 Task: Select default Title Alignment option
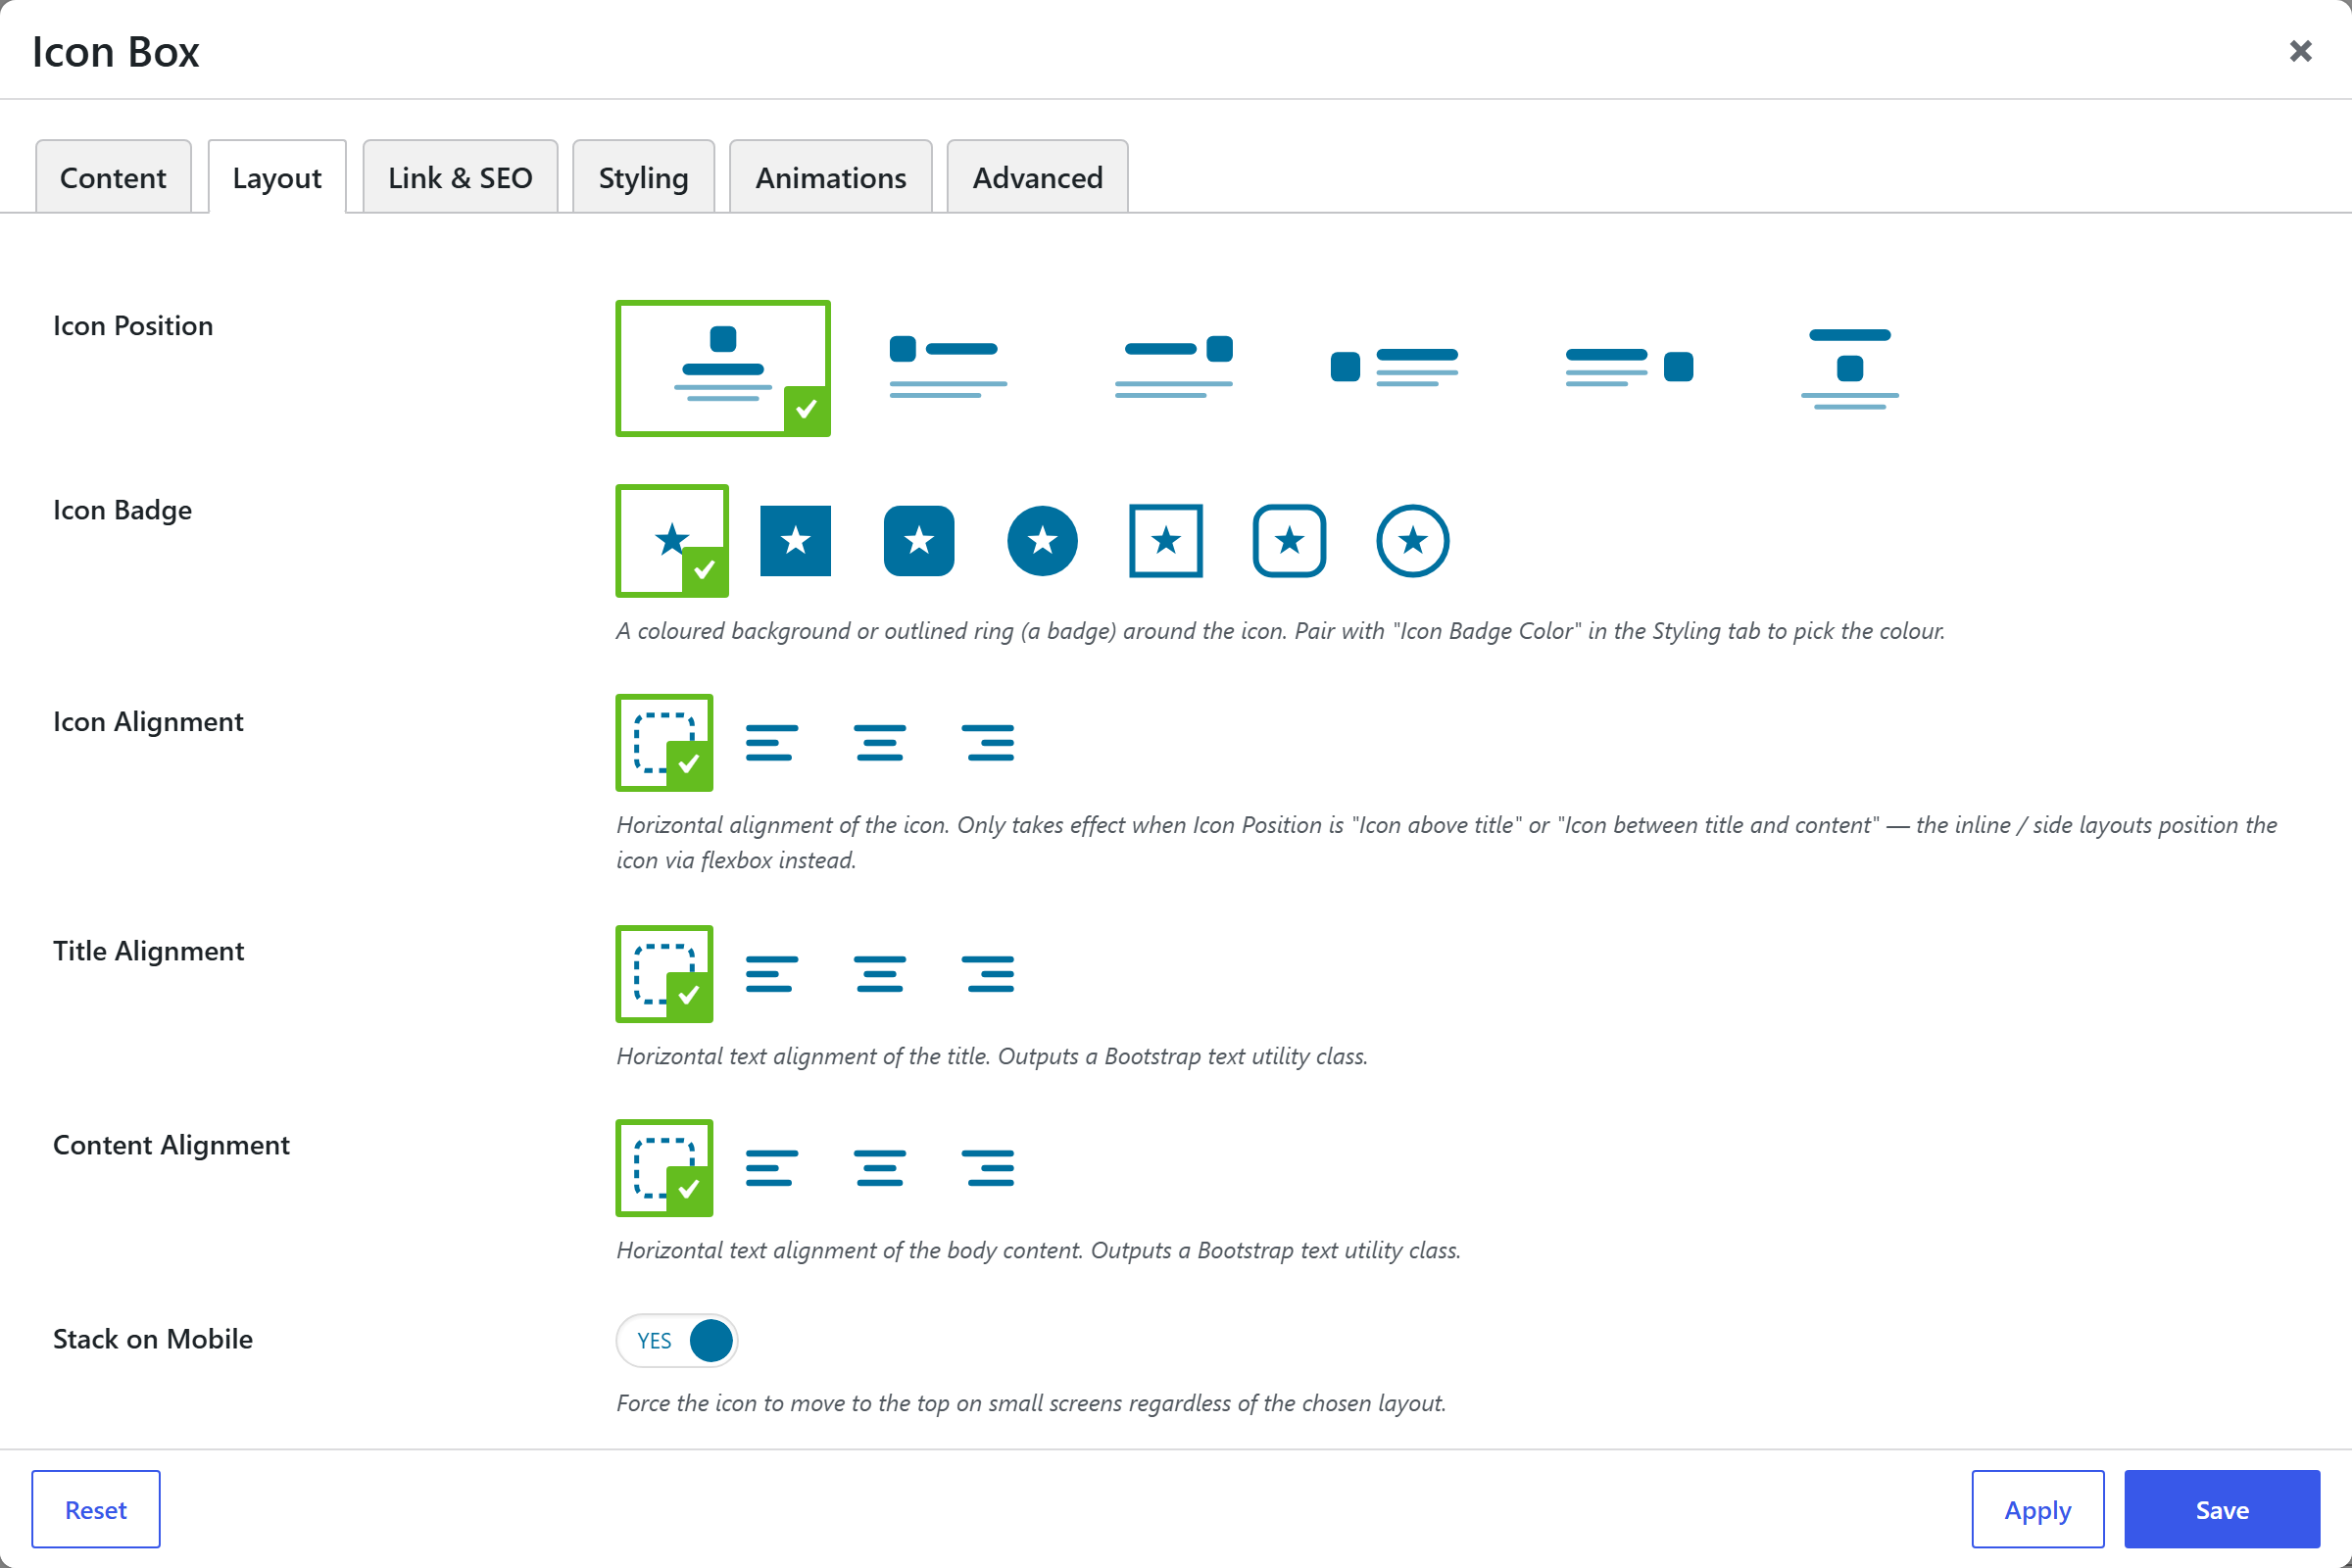(x=664, y=974)
